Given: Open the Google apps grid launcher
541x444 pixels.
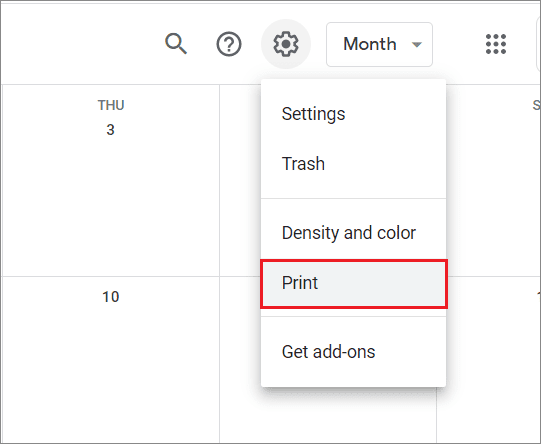Looking at the screenshot, I should (x=496, y=44).
